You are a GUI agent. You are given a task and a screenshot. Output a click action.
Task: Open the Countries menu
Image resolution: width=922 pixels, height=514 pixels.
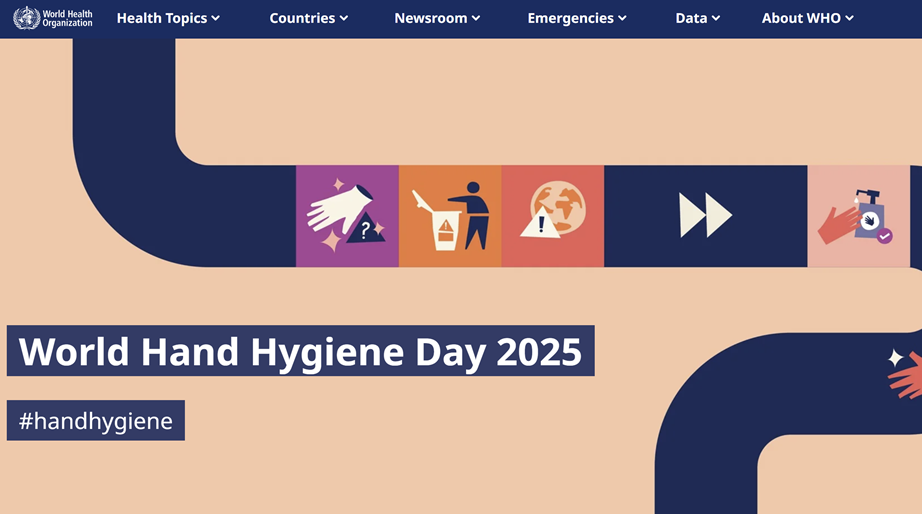click(x=302, y=18)
